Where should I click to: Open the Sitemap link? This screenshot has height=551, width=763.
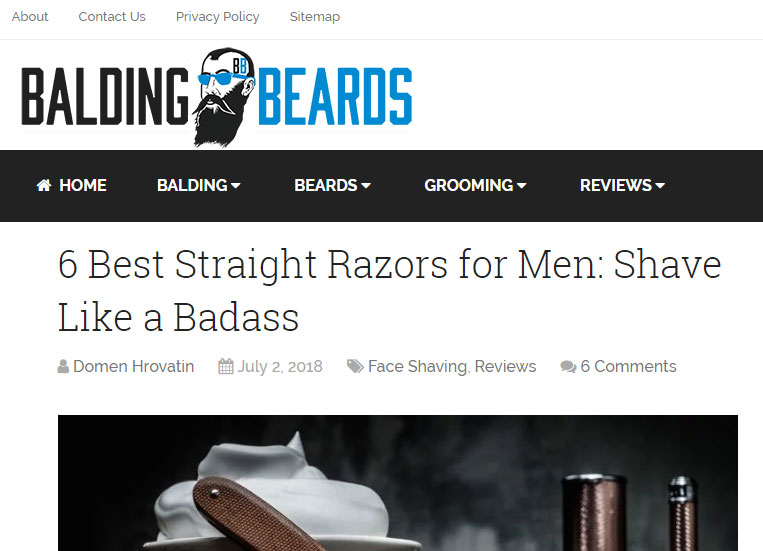314,17
